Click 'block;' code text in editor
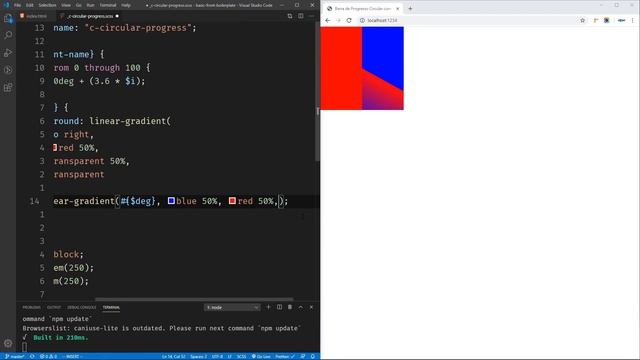 [68, 254]
